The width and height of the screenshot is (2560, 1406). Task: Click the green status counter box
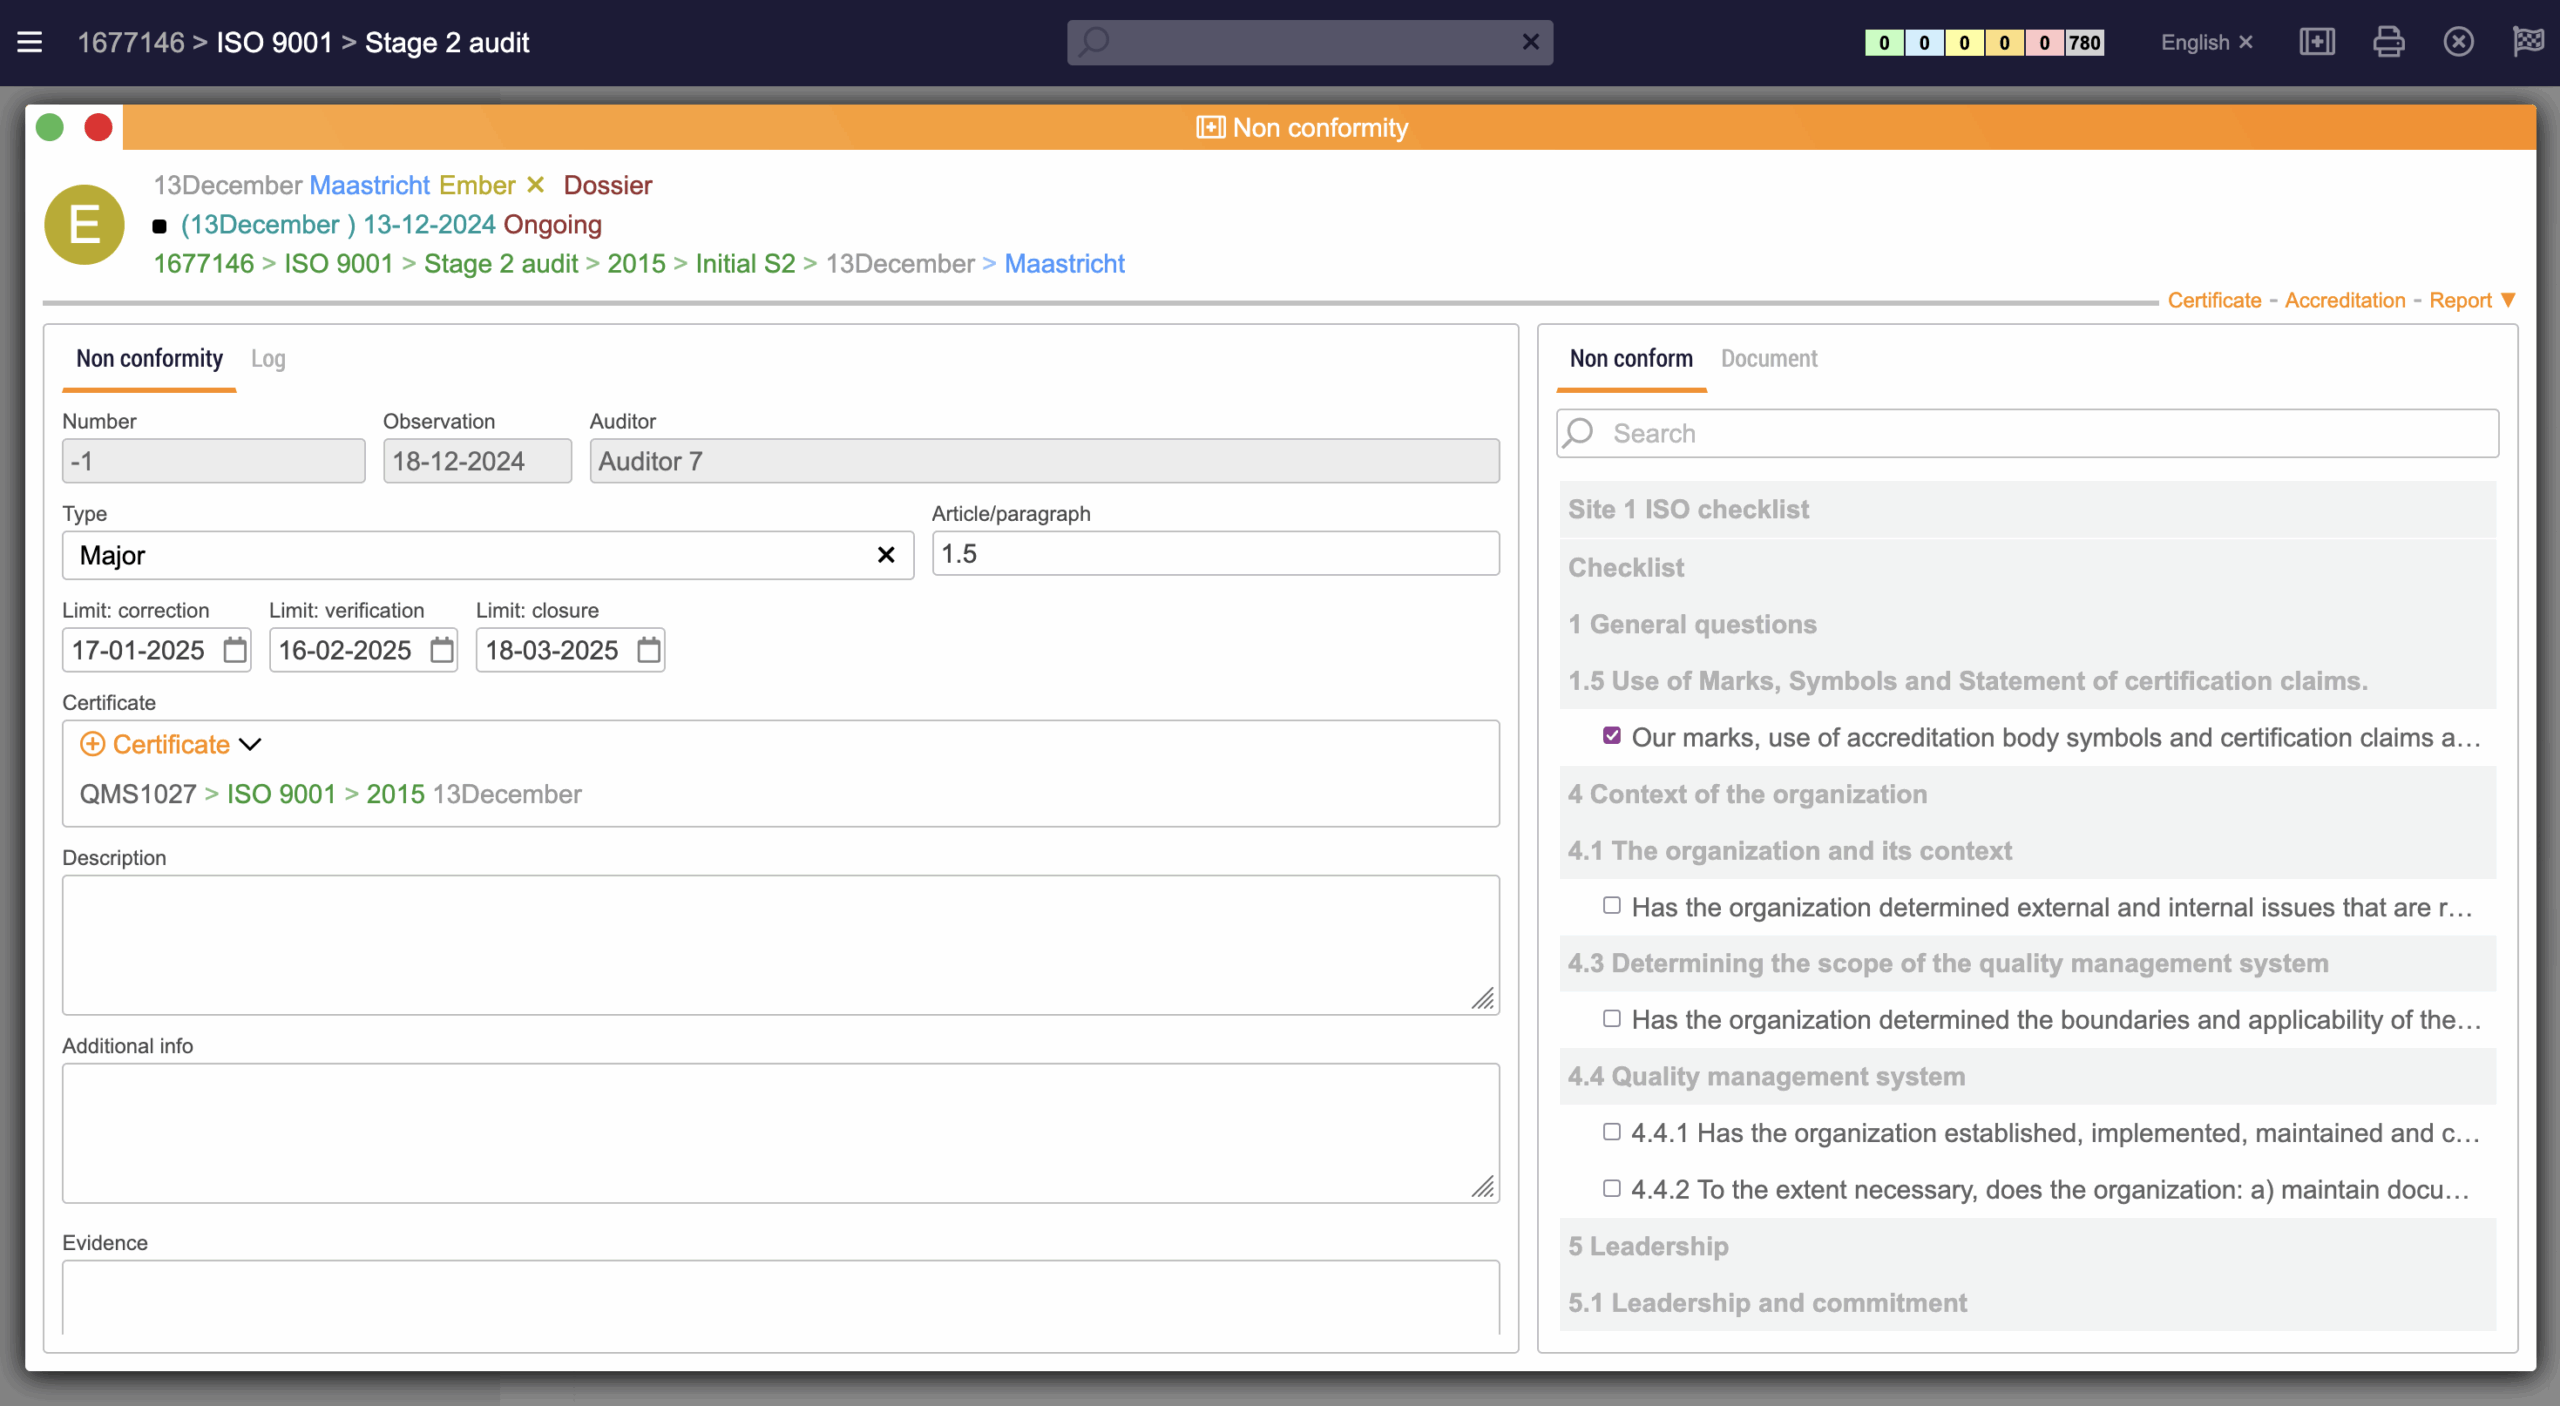[1883, 42]
